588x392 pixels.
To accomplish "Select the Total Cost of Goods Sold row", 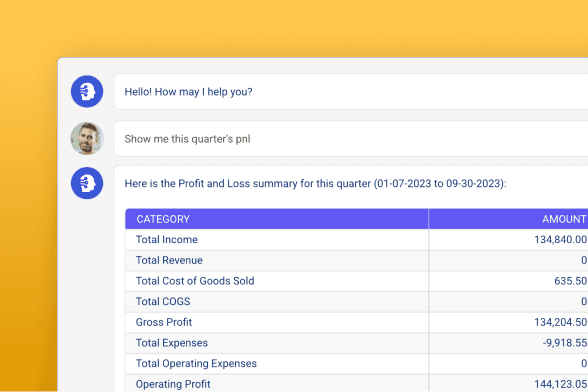I will click(x=357, y=281).
